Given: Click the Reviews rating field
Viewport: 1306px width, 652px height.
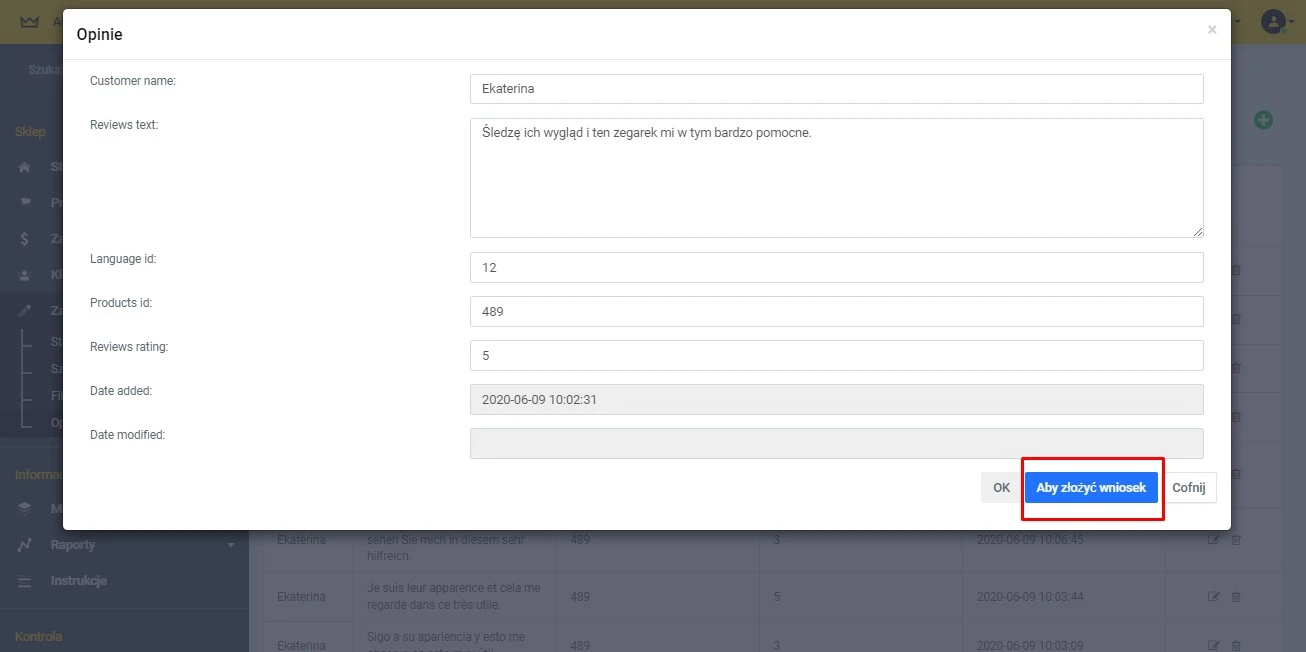Looking at the screenshot, I should pos(836,355).
